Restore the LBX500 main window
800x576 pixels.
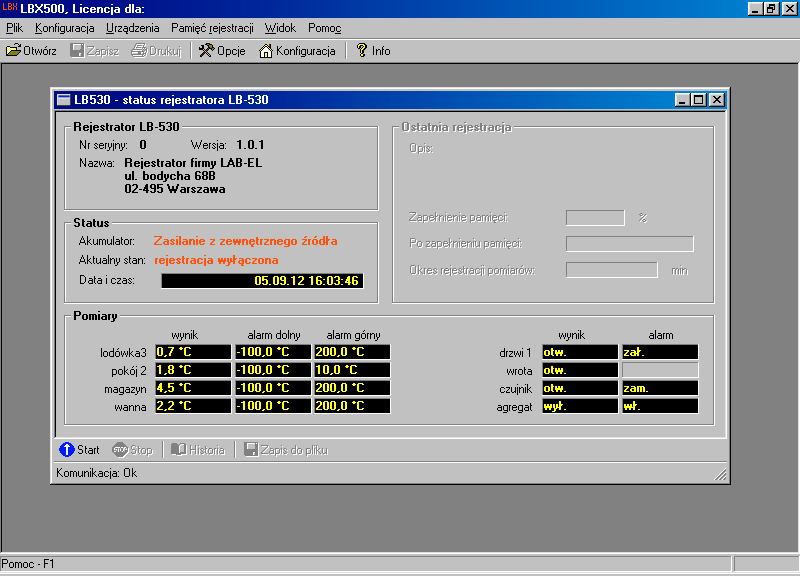(771, 8)
